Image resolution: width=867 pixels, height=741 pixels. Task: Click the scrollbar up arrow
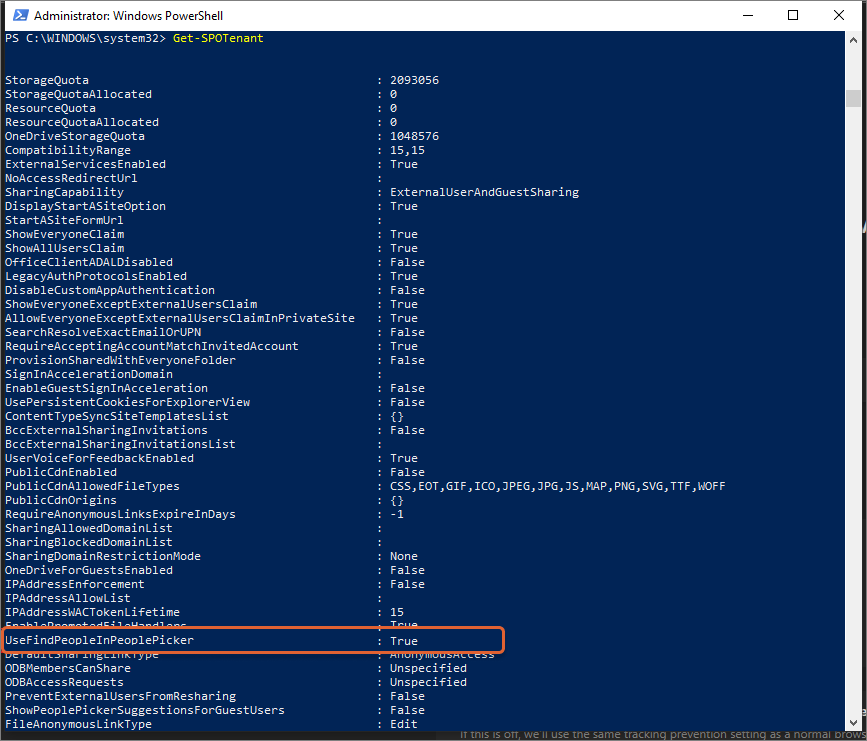pyautogui.click(x=853, y=40)
